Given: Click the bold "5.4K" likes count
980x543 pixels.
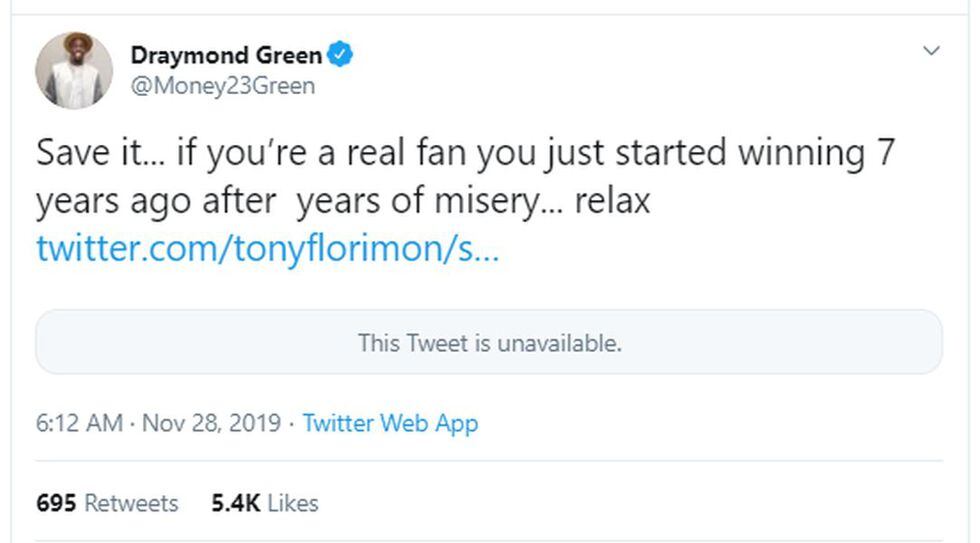Looking at the screenshot, I should tap(235, 503).
